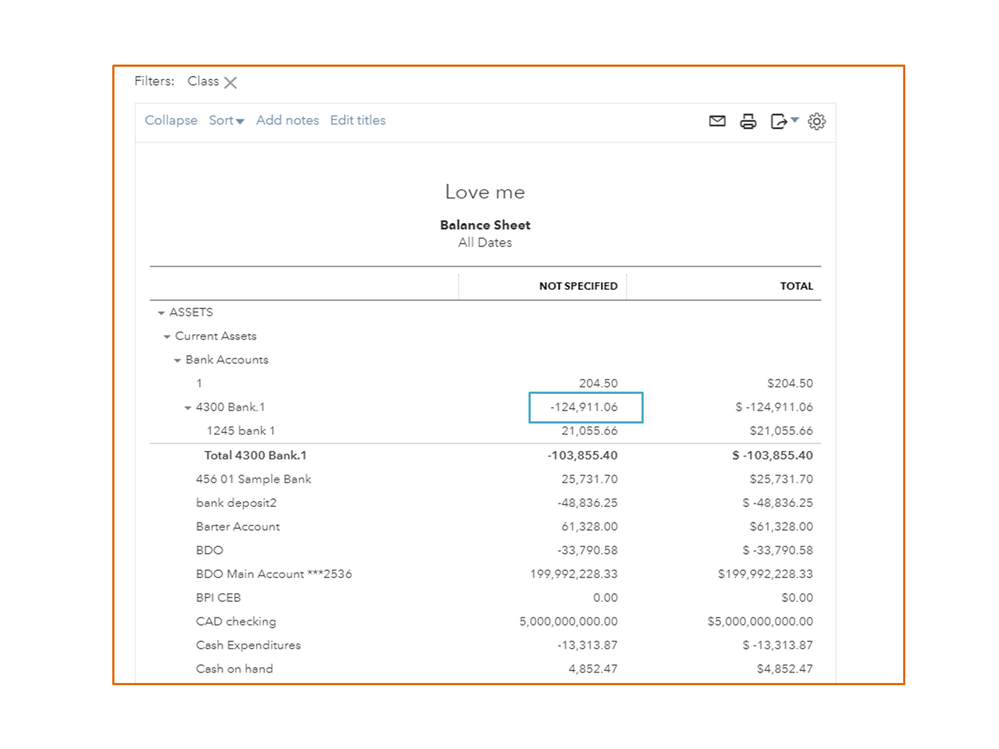Screen dimensions: 999x749
Task: Click the Barter Account row
Action: pos(238,527)
